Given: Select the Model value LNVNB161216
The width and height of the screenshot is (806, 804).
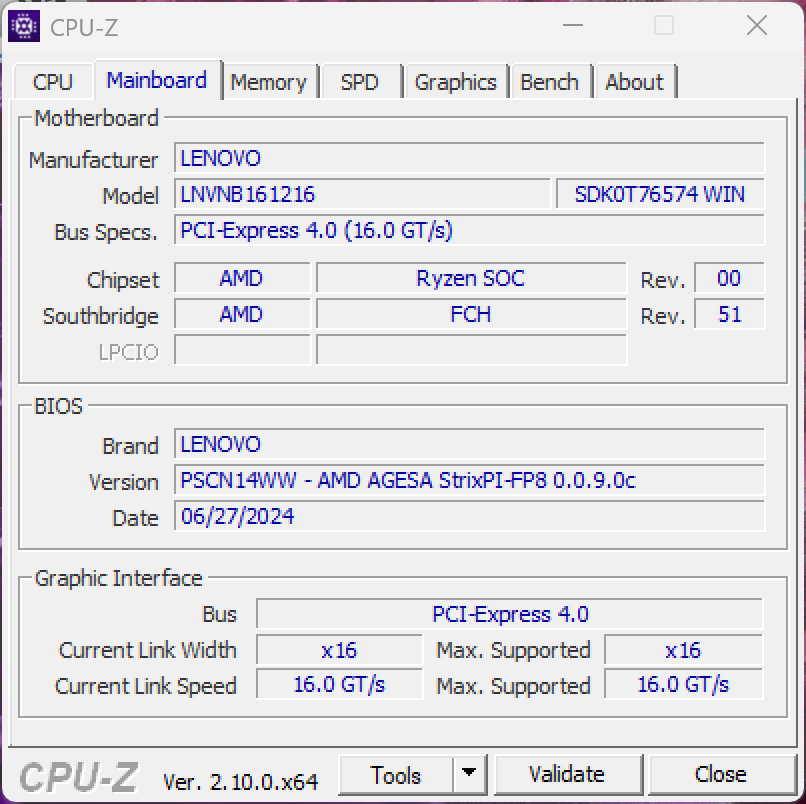Looking at the screenshot, I should click(x=362, y=194).
